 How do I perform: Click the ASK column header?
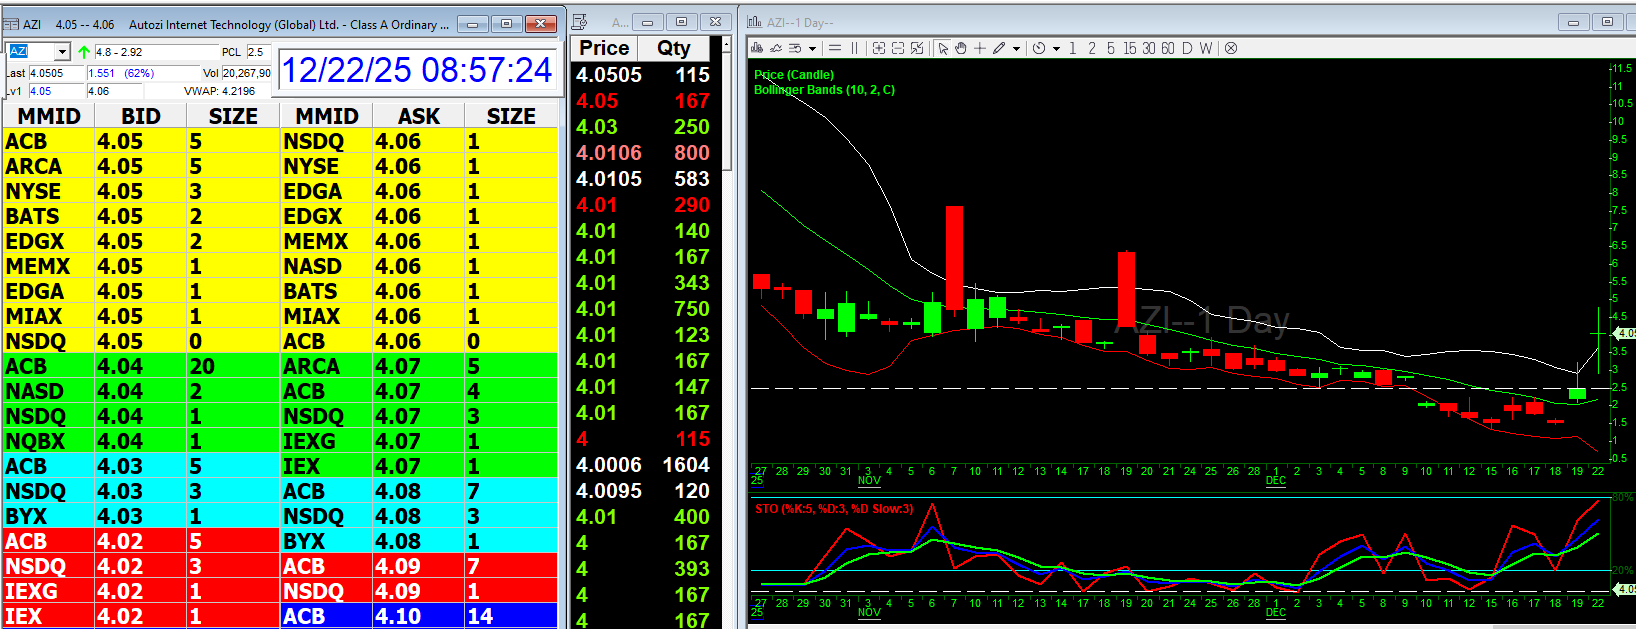(x=419, y=116)
